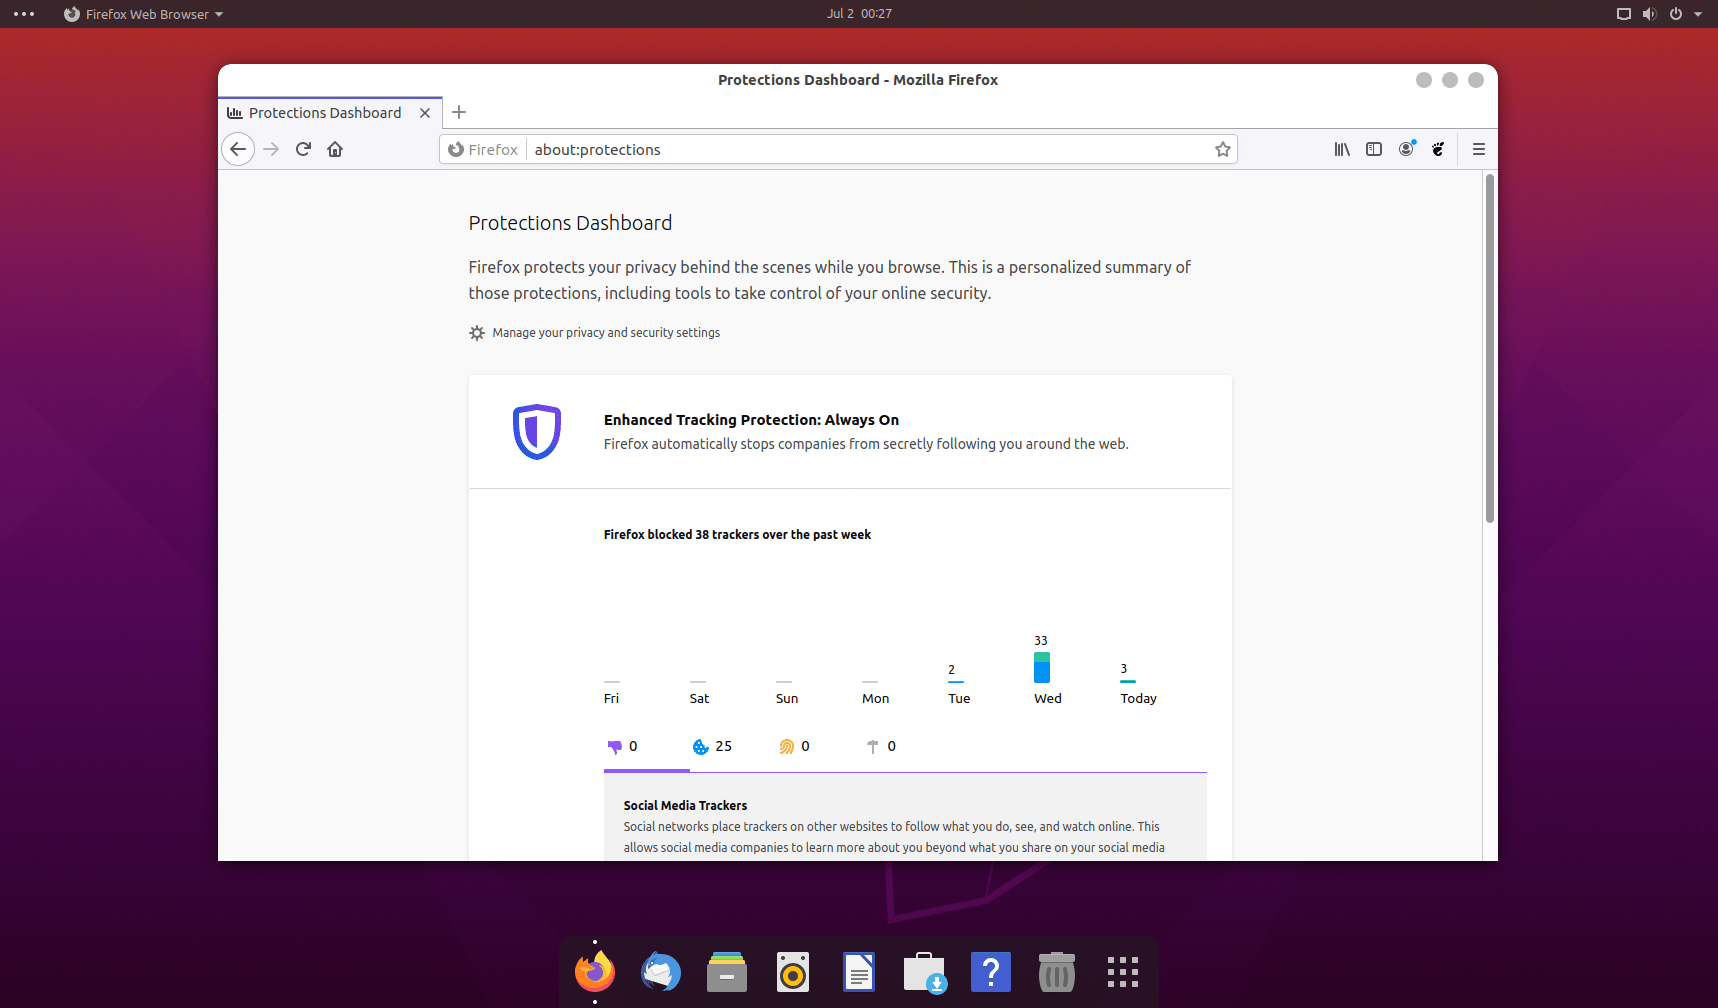Open the Library toolbar icon
The width and height of the screenshot is (1718, 1008).
(1342, 149)
